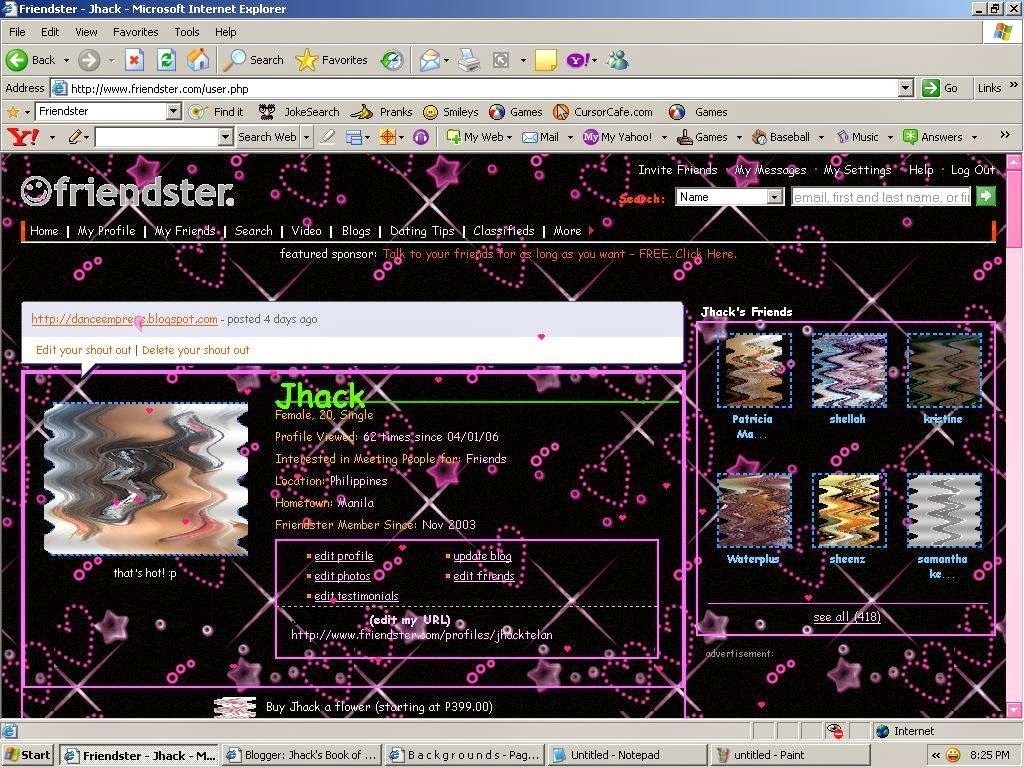Open JokeSearch on the toolbar
1024x768 pixels.
(x=299, y=112)
